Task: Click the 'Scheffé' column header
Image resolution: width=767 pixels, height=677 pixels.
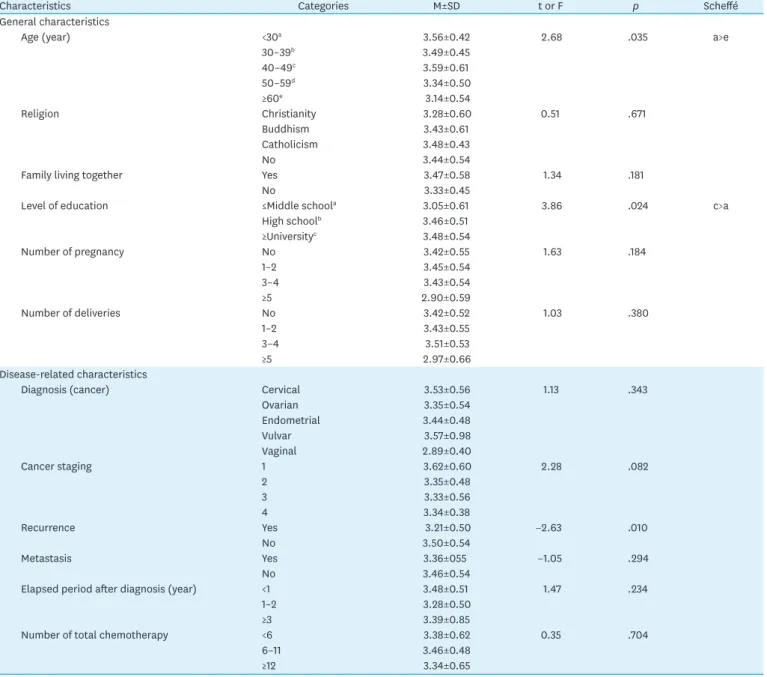Action: click(721, 6)
